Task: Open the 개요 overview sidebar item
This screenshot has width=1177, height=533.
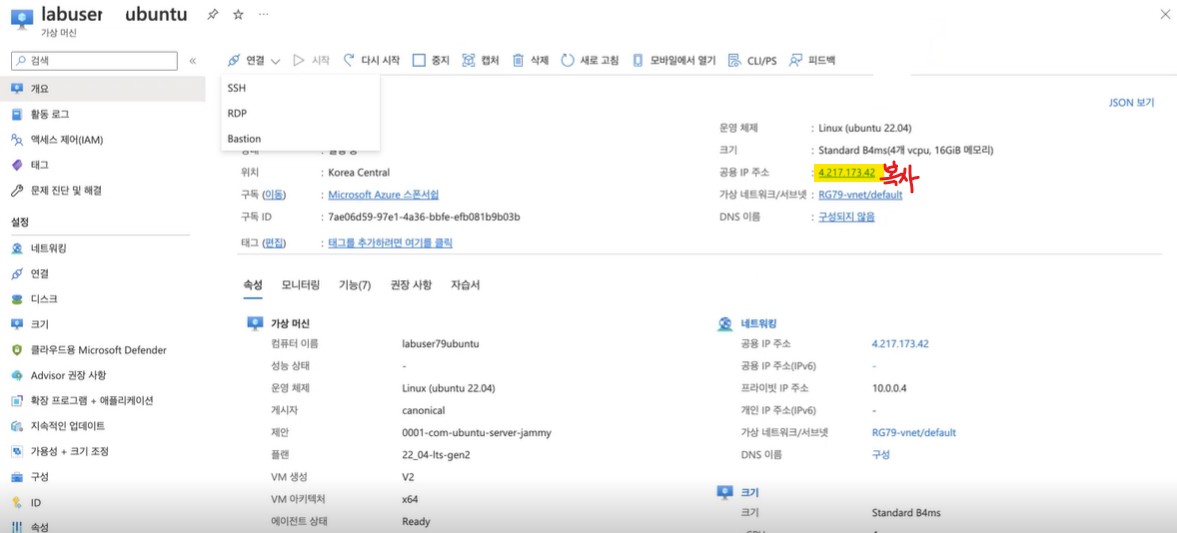Action: [103, 89]
